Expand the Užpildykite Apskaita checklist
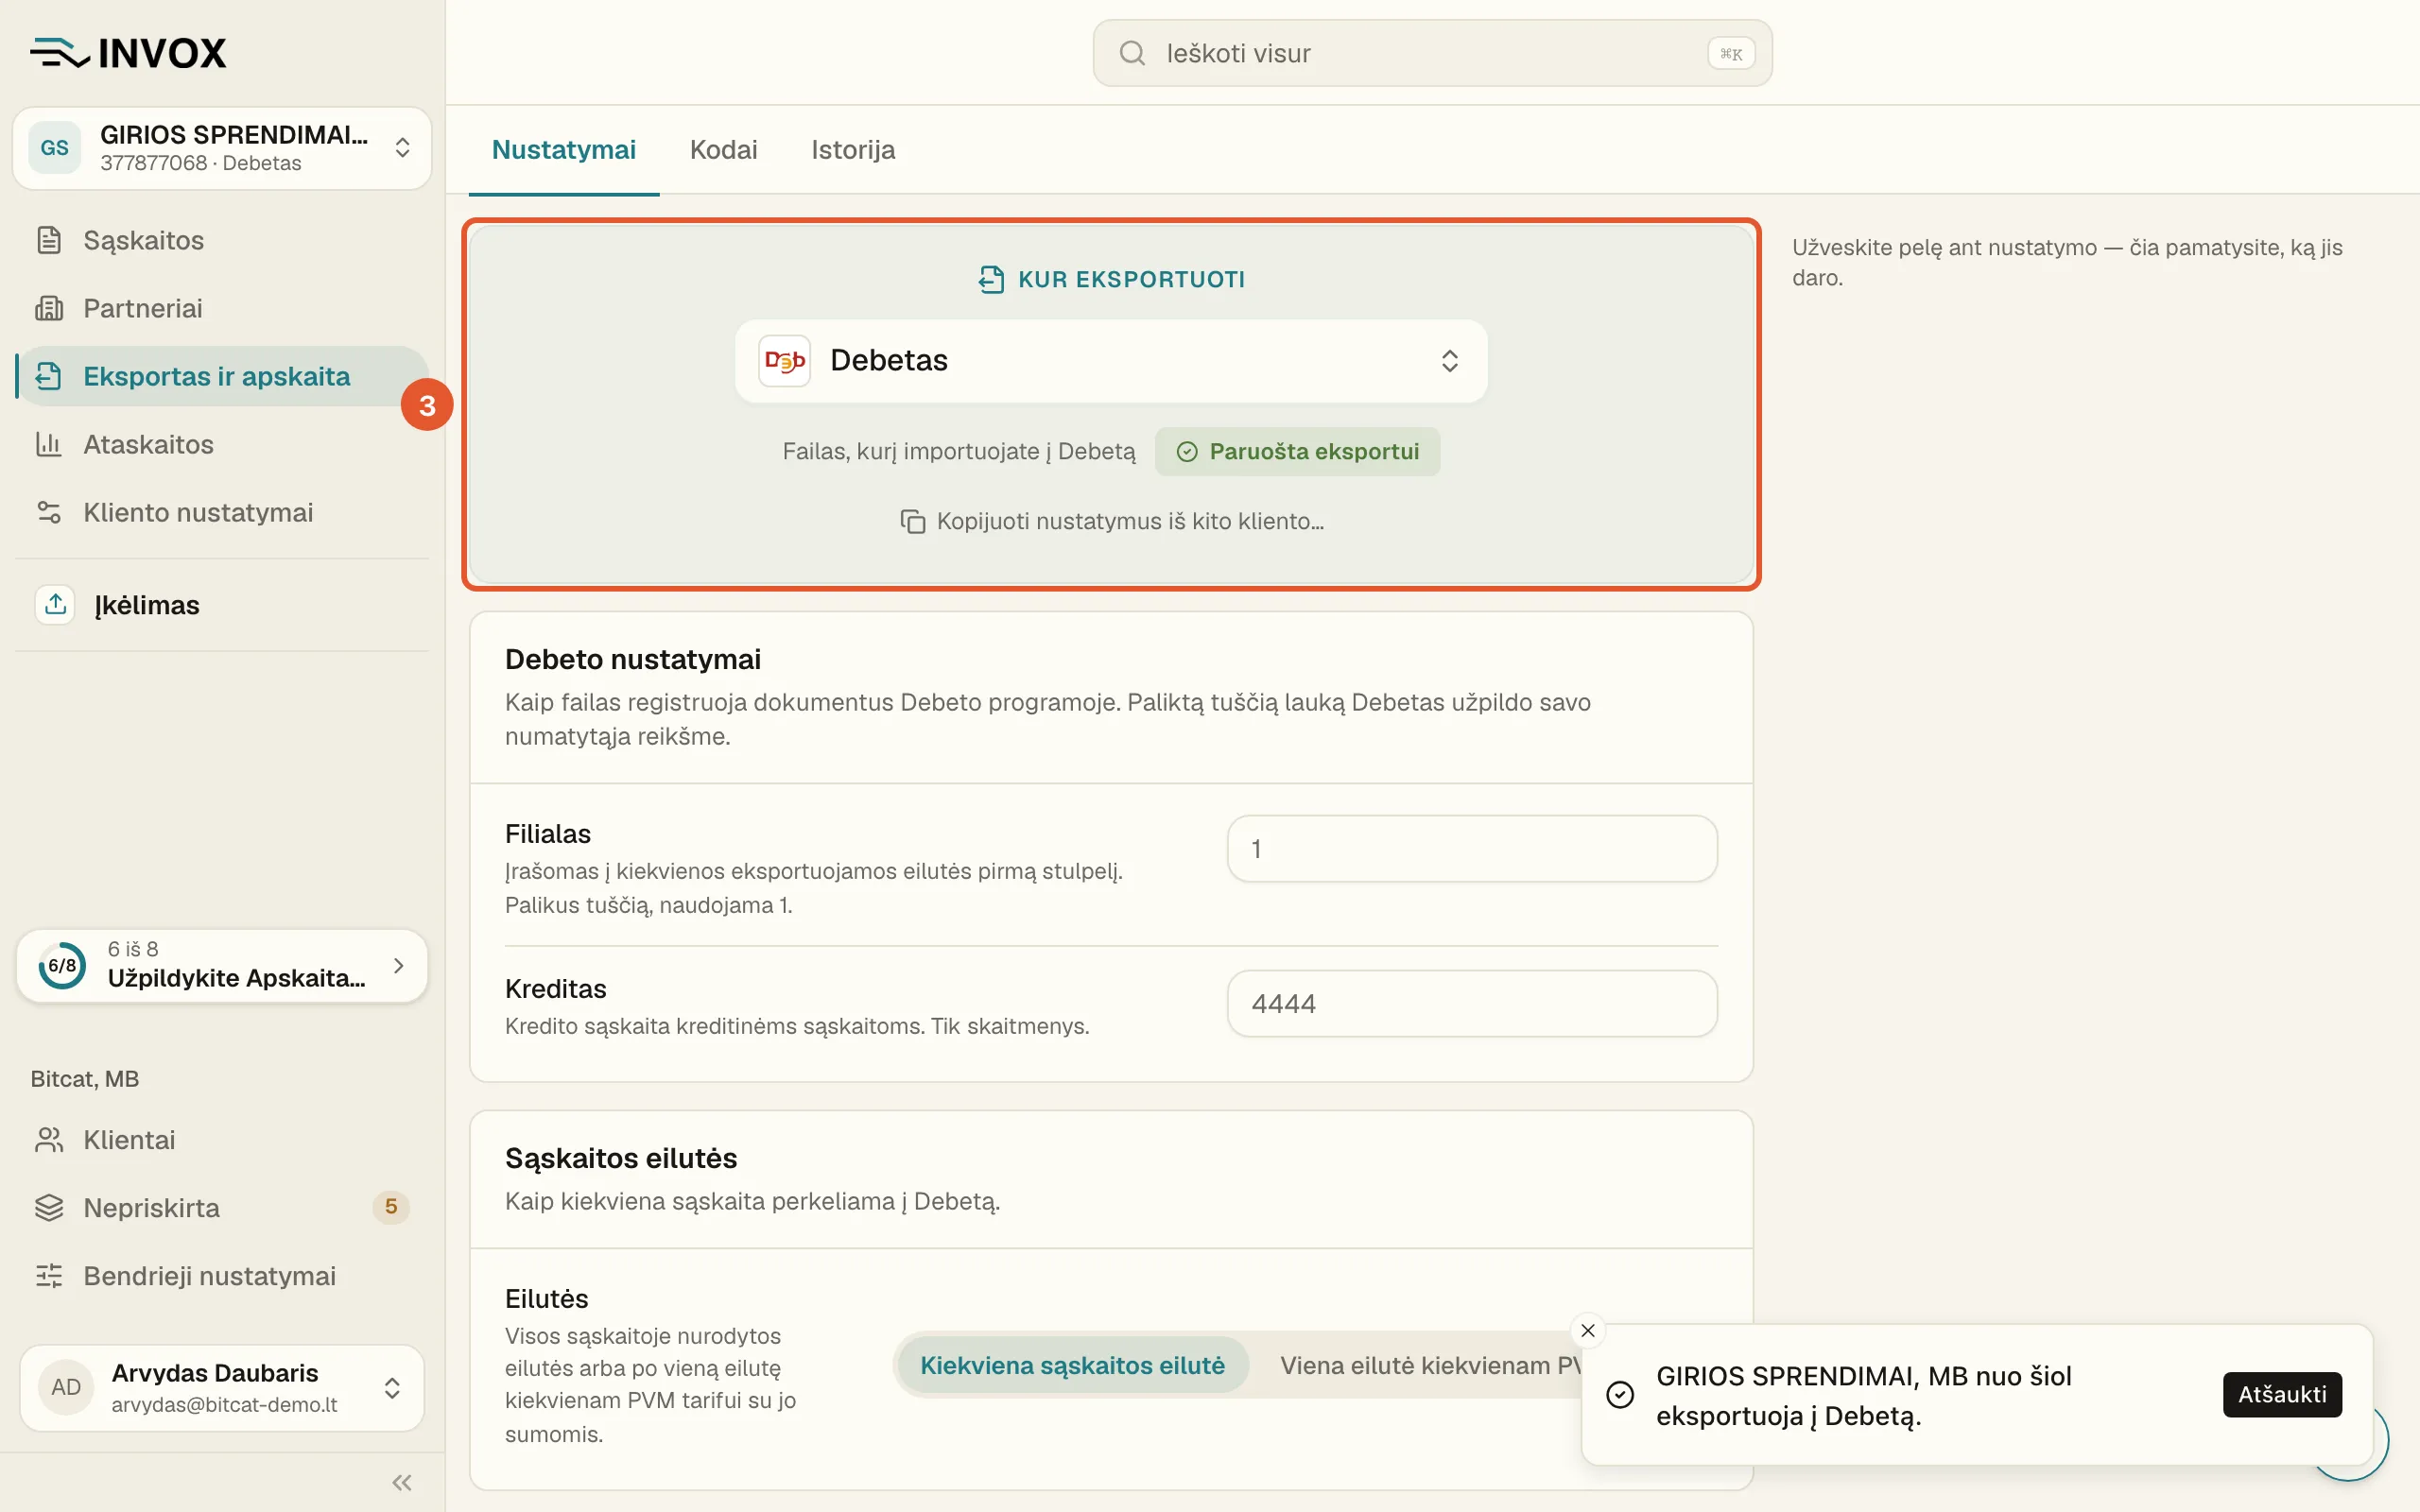 222,965
